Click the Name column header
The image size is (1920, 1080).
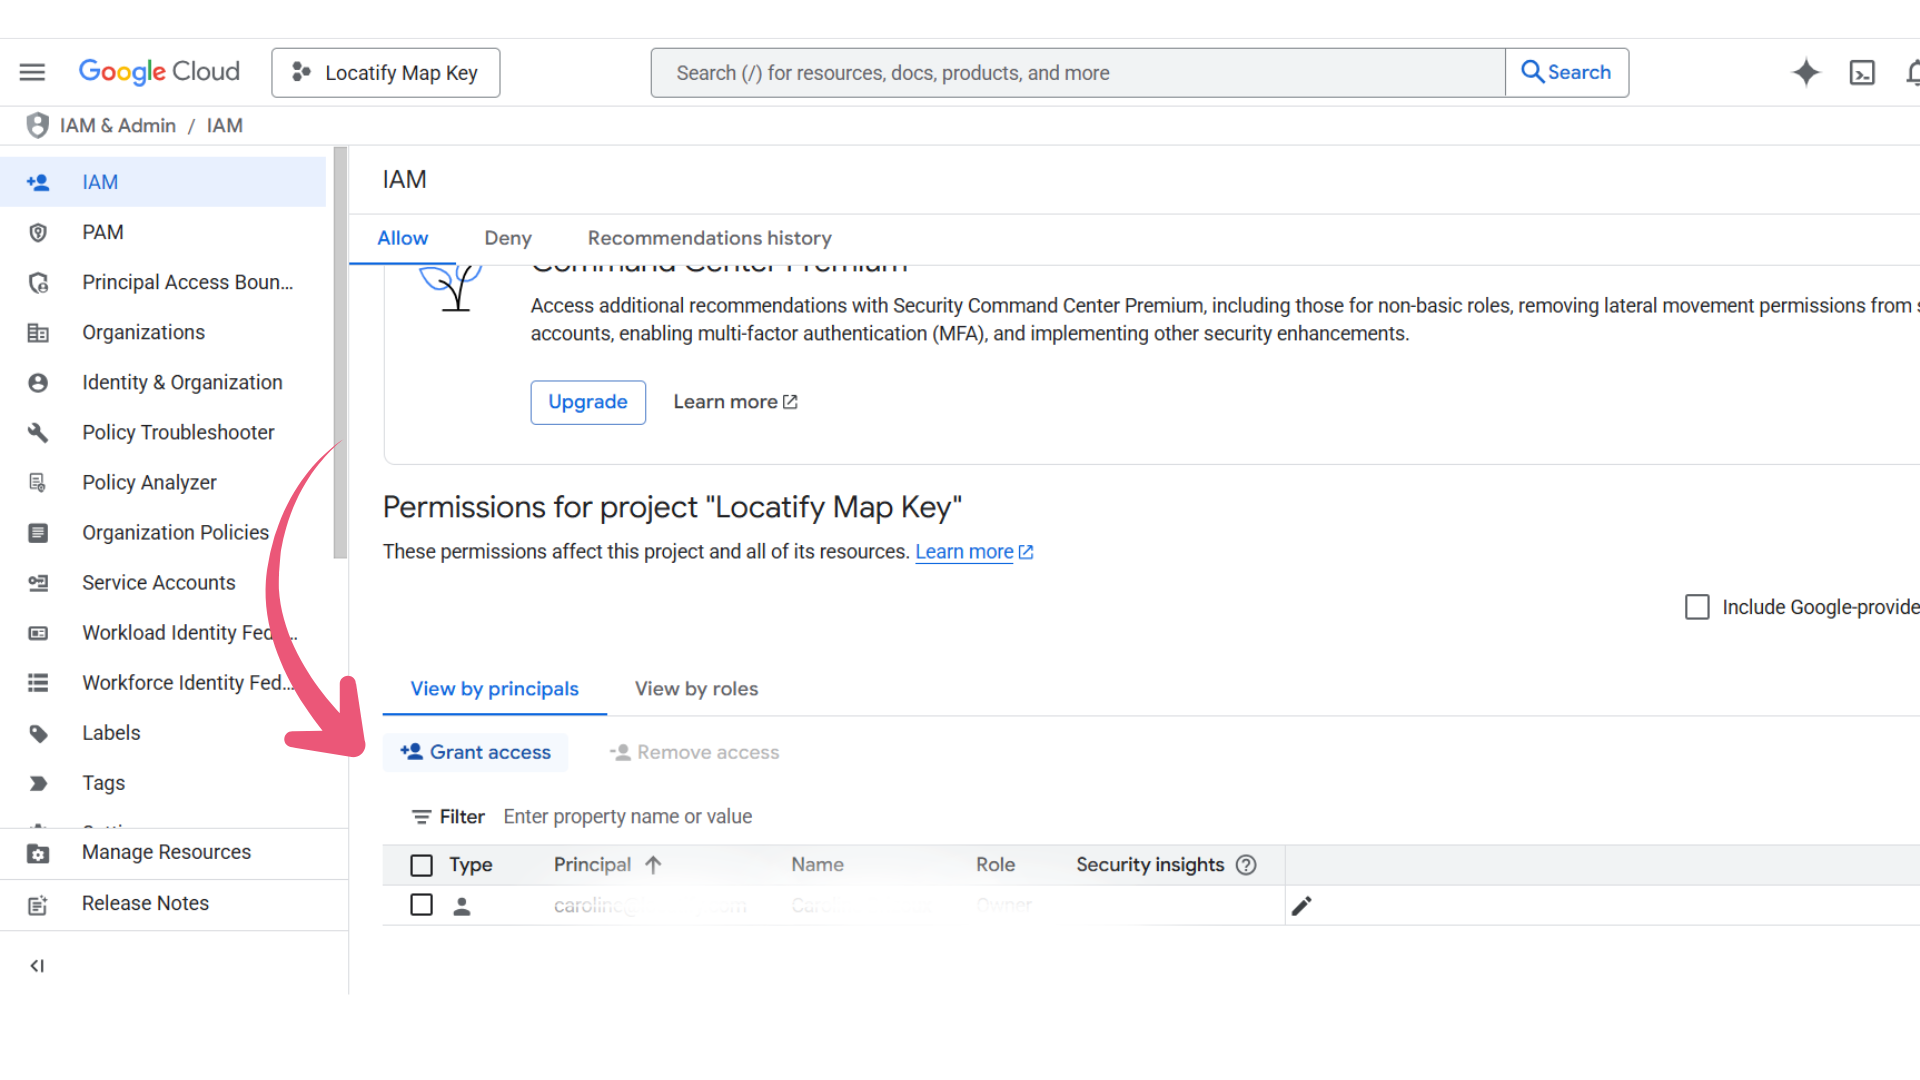click(x=817, y=865)
